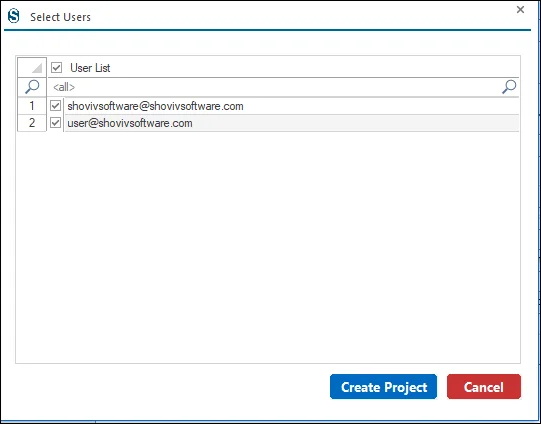Screen dimensions: 541x424
Task: Click the red Cancel button
Action: tap(484, 387)
